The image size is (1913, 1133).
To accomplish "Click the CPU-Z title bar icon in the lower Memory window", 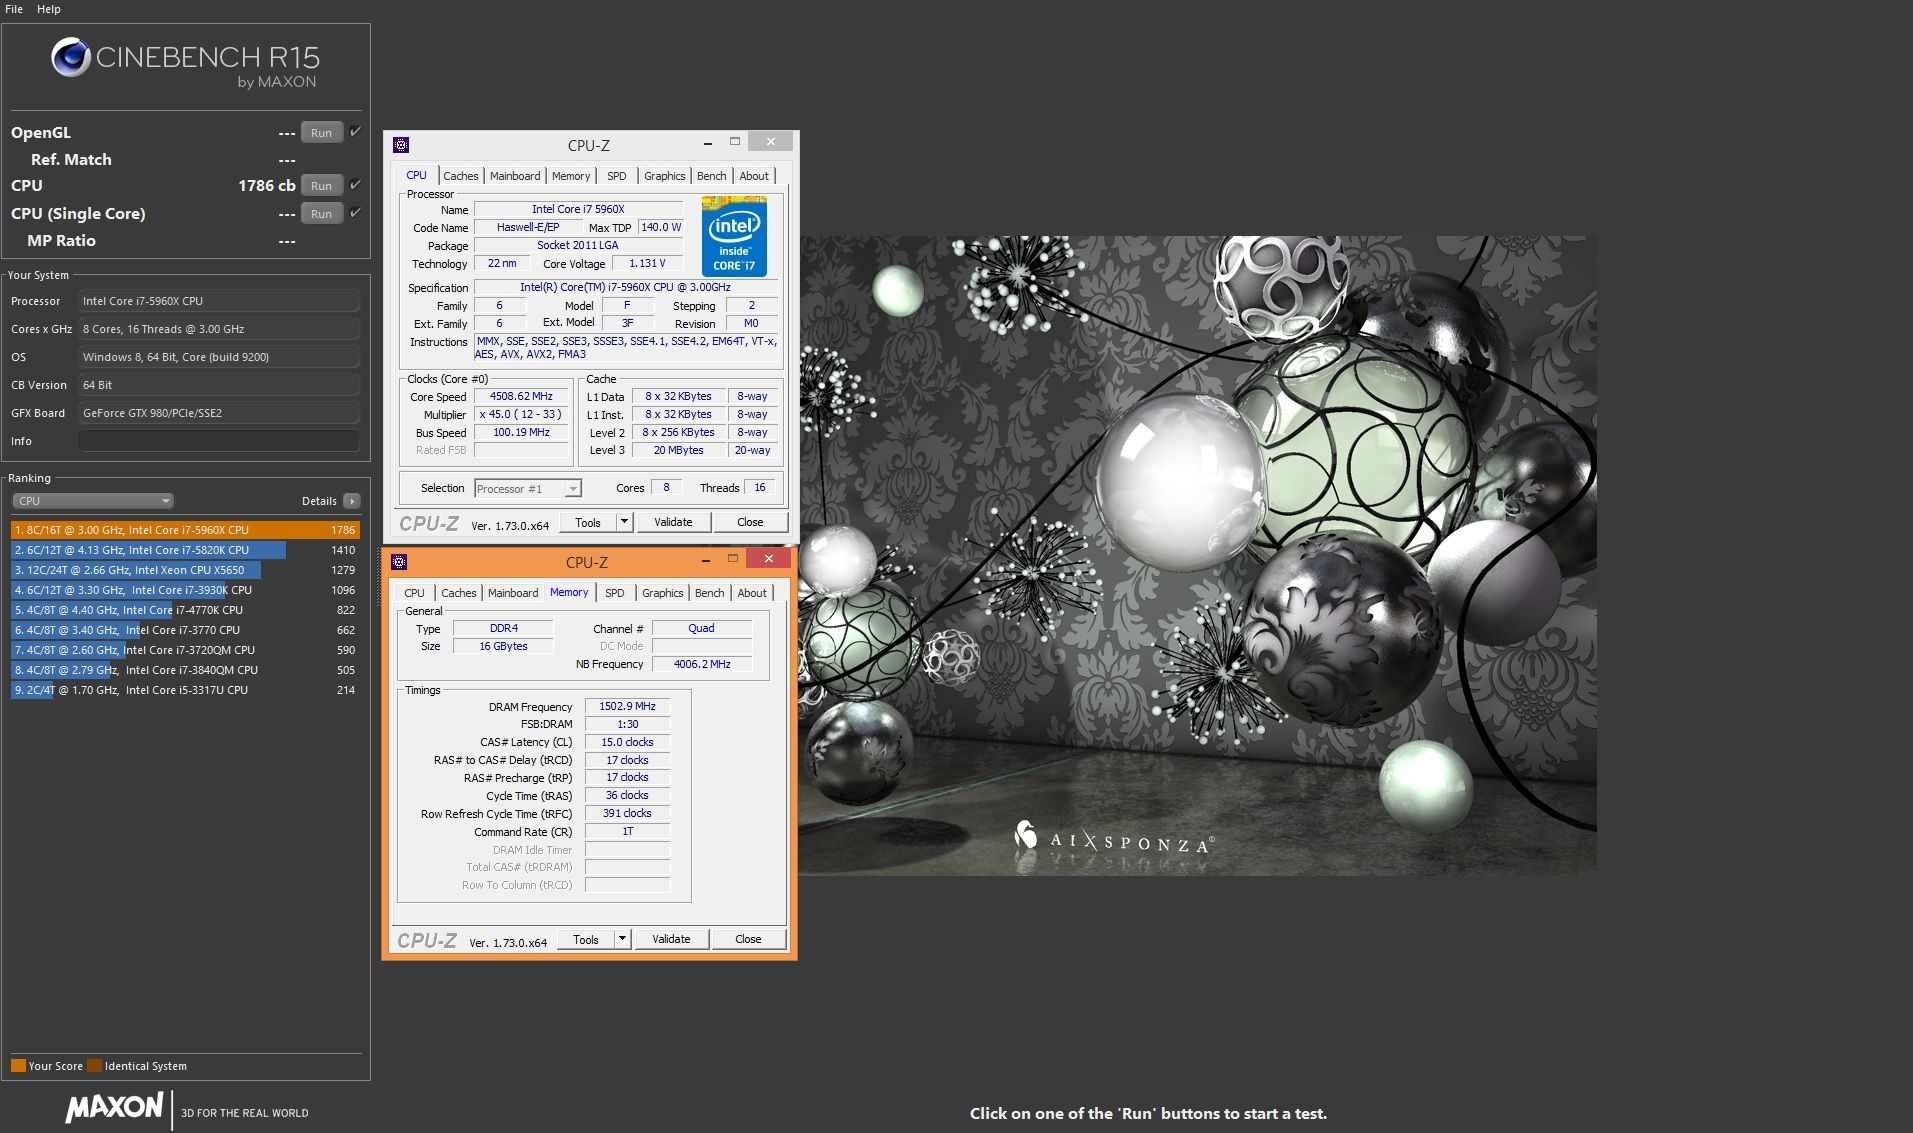I will [399, 562].
